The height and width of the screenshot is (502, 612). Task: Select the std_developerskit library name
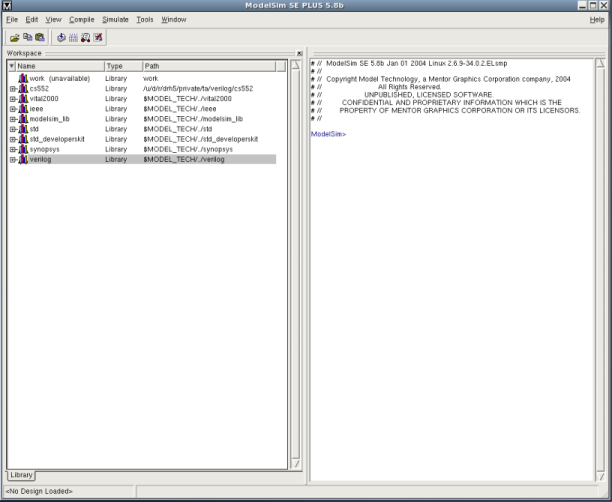[x=57, y=139]
